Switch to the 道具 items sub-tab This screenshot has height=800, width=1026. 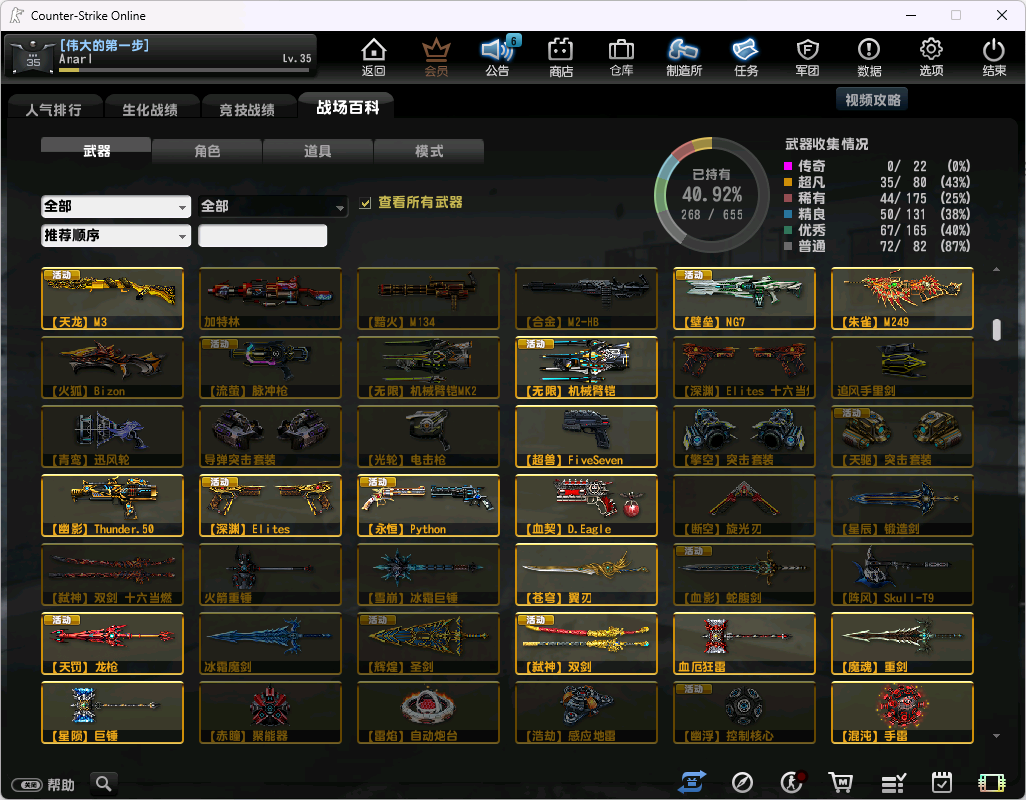pos(317,150)
